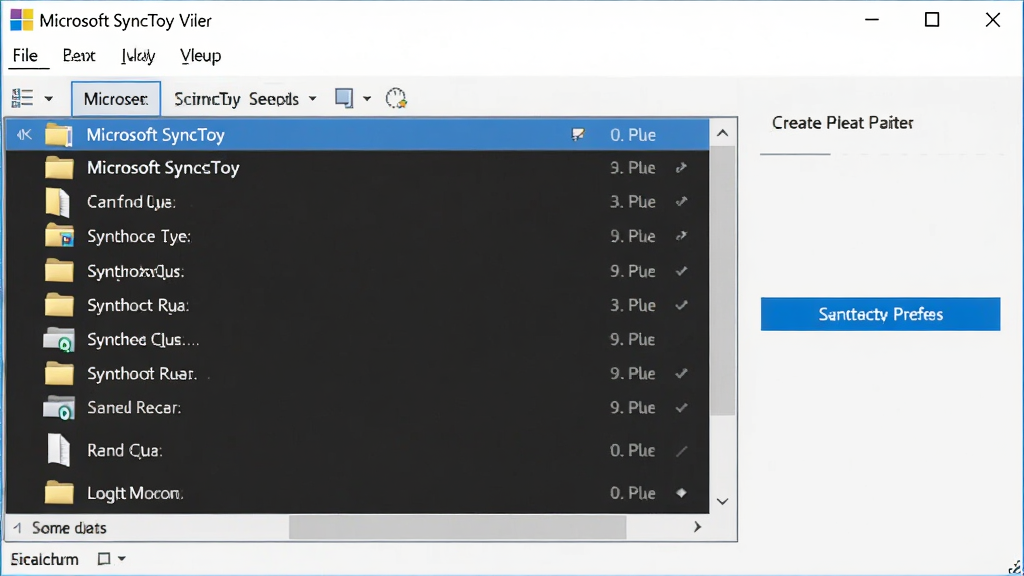The height and width of the screenshot is (576, 1024).
Task: Click the list's scroll down arrow
Action: point(722,502)
